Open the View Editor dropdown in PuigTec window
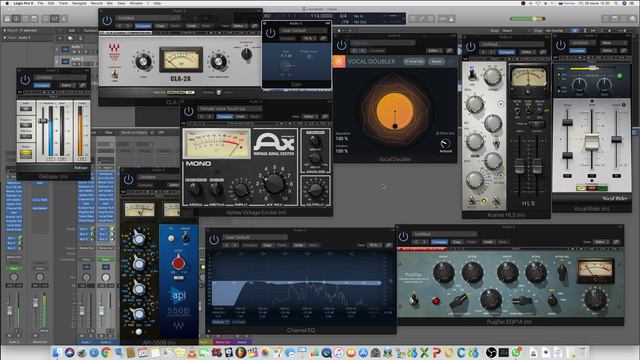This screenshot has height=360, width=640. tap(602, 242)
